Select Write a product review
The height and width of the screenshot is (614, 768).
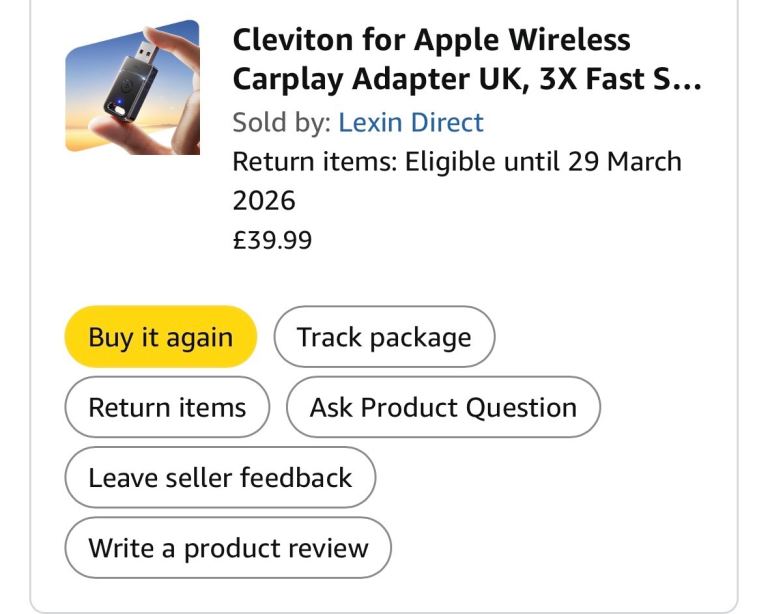pos(228,548)
